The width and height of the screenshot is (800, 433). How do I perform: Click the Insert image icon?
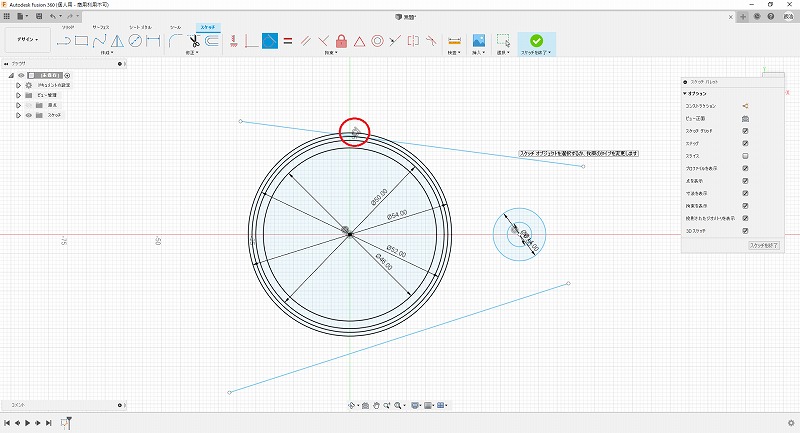point(478,41)
